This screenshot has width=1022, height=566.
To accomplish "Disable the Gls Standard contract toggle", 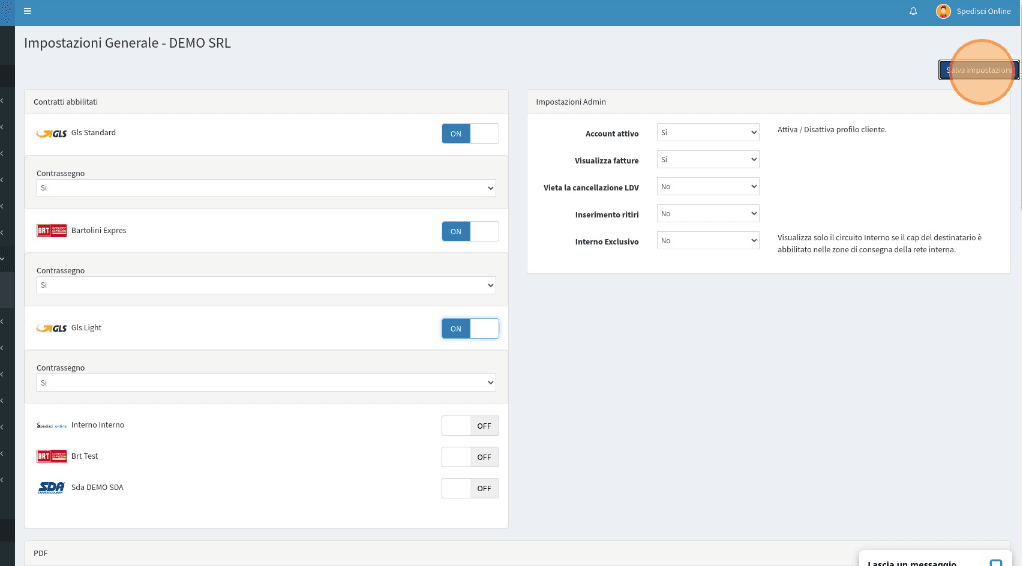I will click(x=469, y=134).
